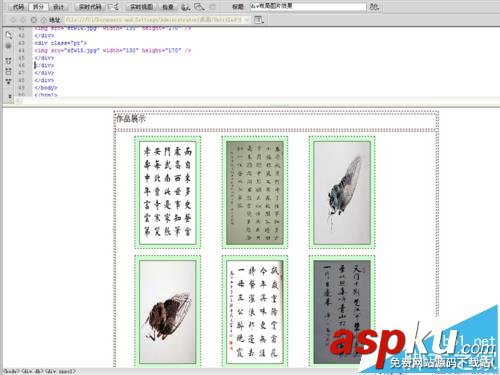Toggle 实时视图 (Live View) button
This screenshot has height=375, width=500.
(x=141, y=6)
